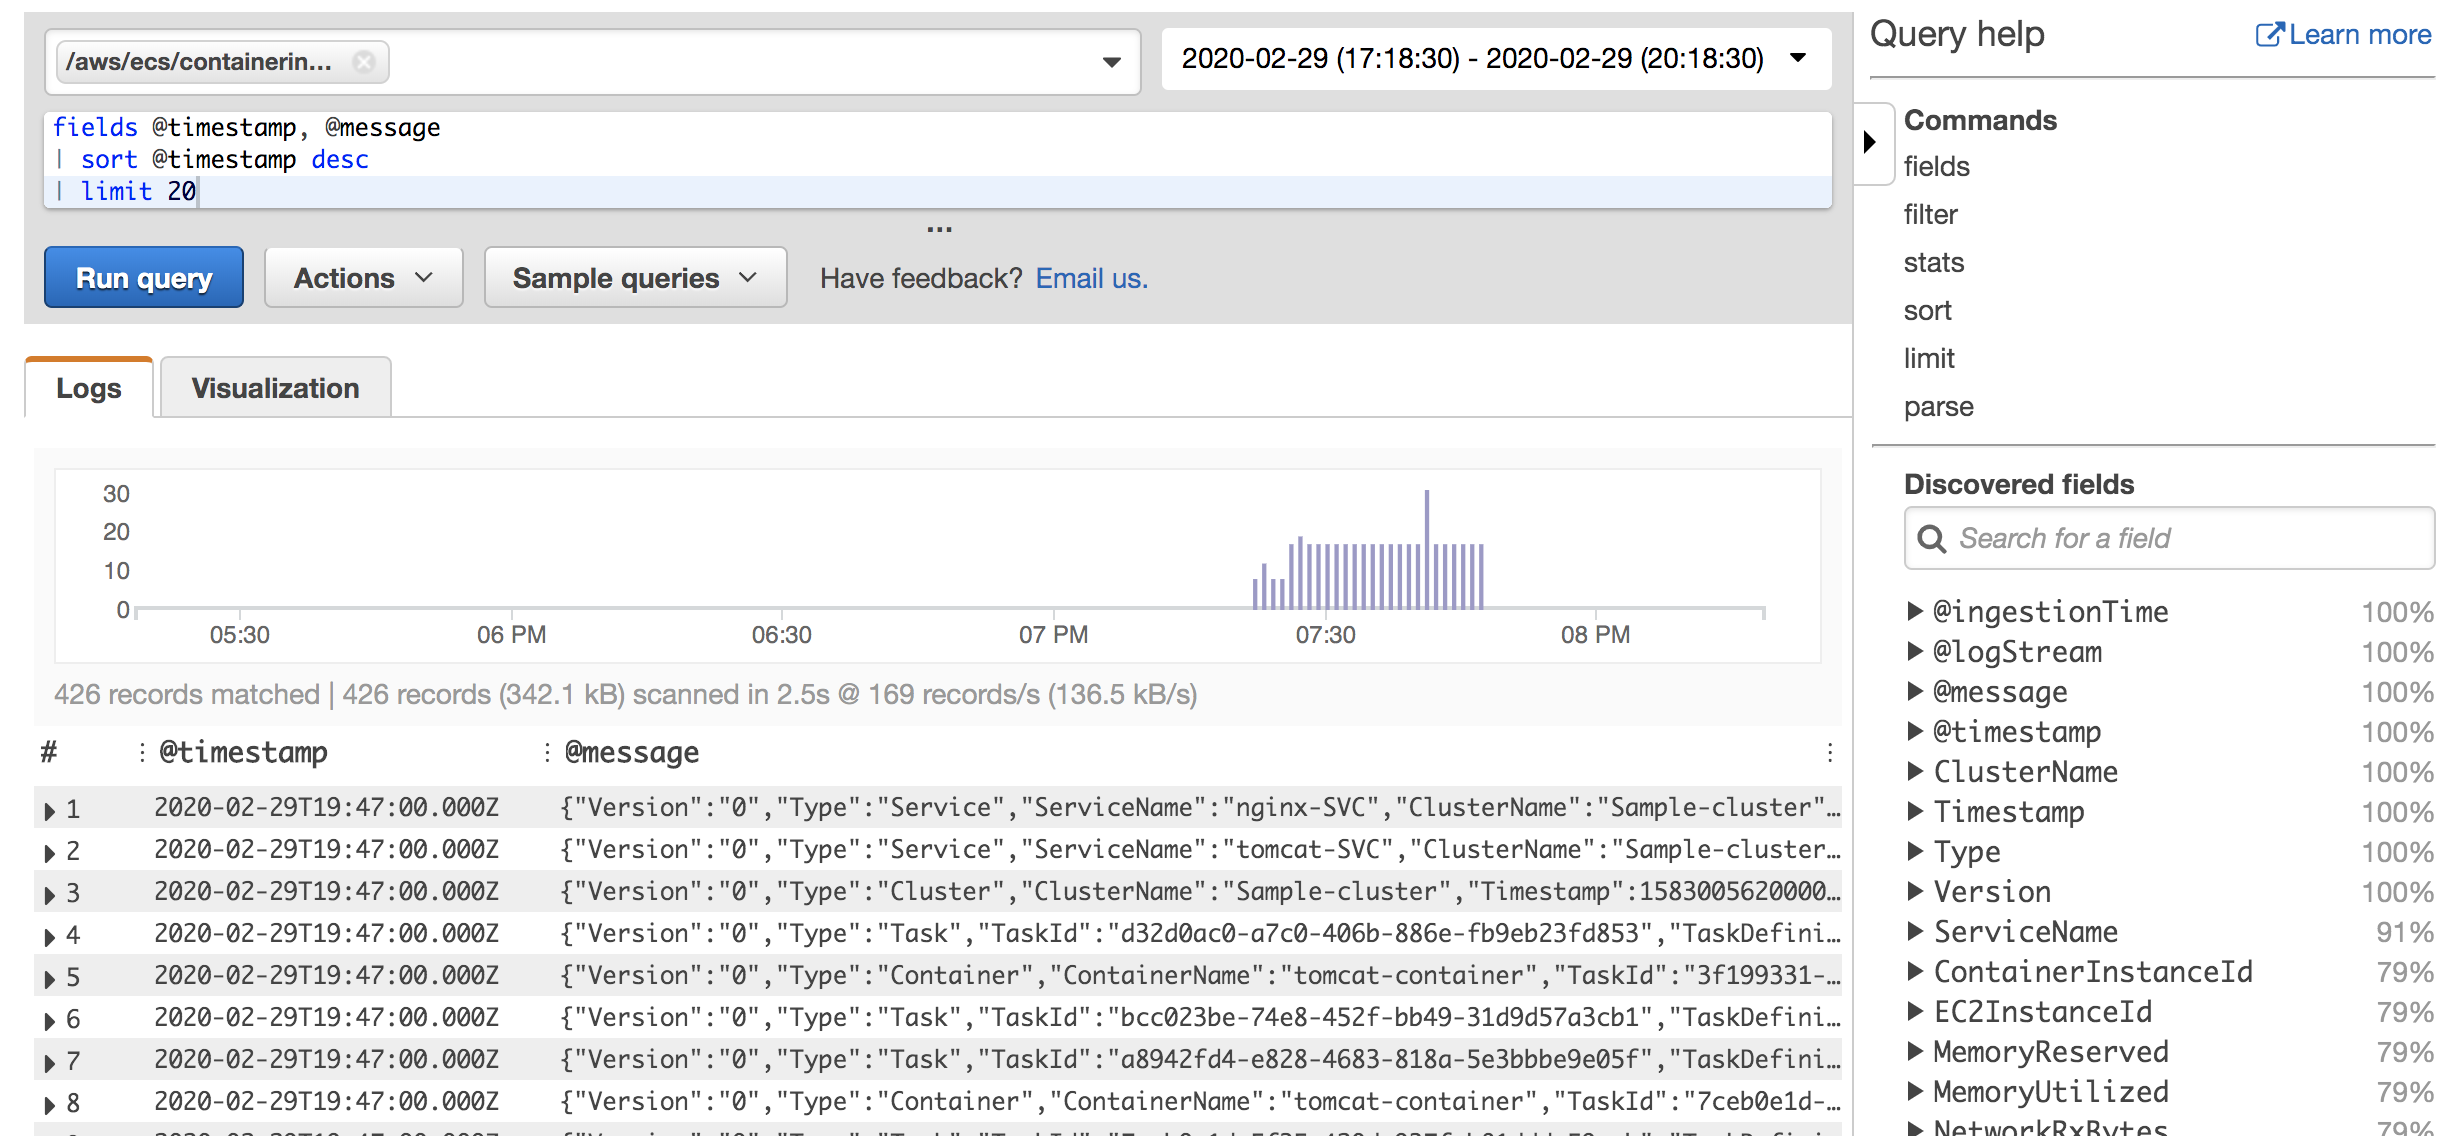The width and height of the screenshot is (2448, 1136).
Task: Click the Email us feedback link
Action: (1091, 278)
